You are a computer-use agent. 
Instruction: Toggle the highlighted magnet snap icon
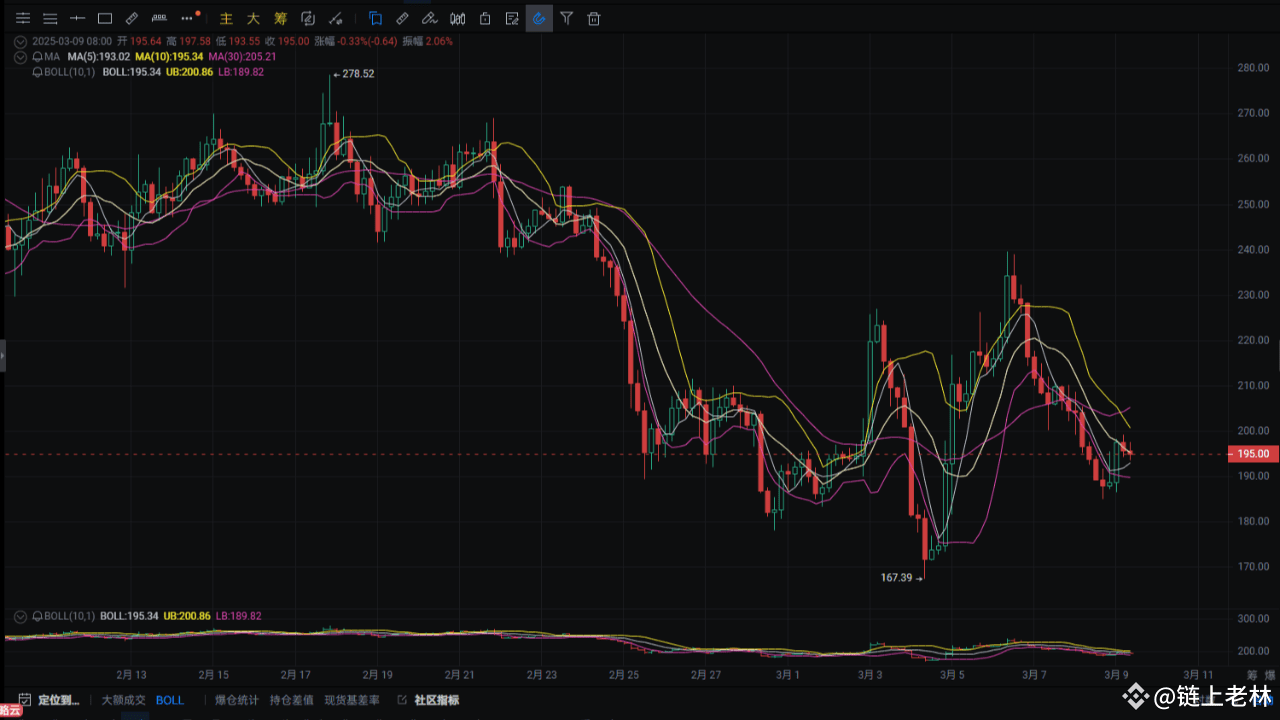(539, 18)
